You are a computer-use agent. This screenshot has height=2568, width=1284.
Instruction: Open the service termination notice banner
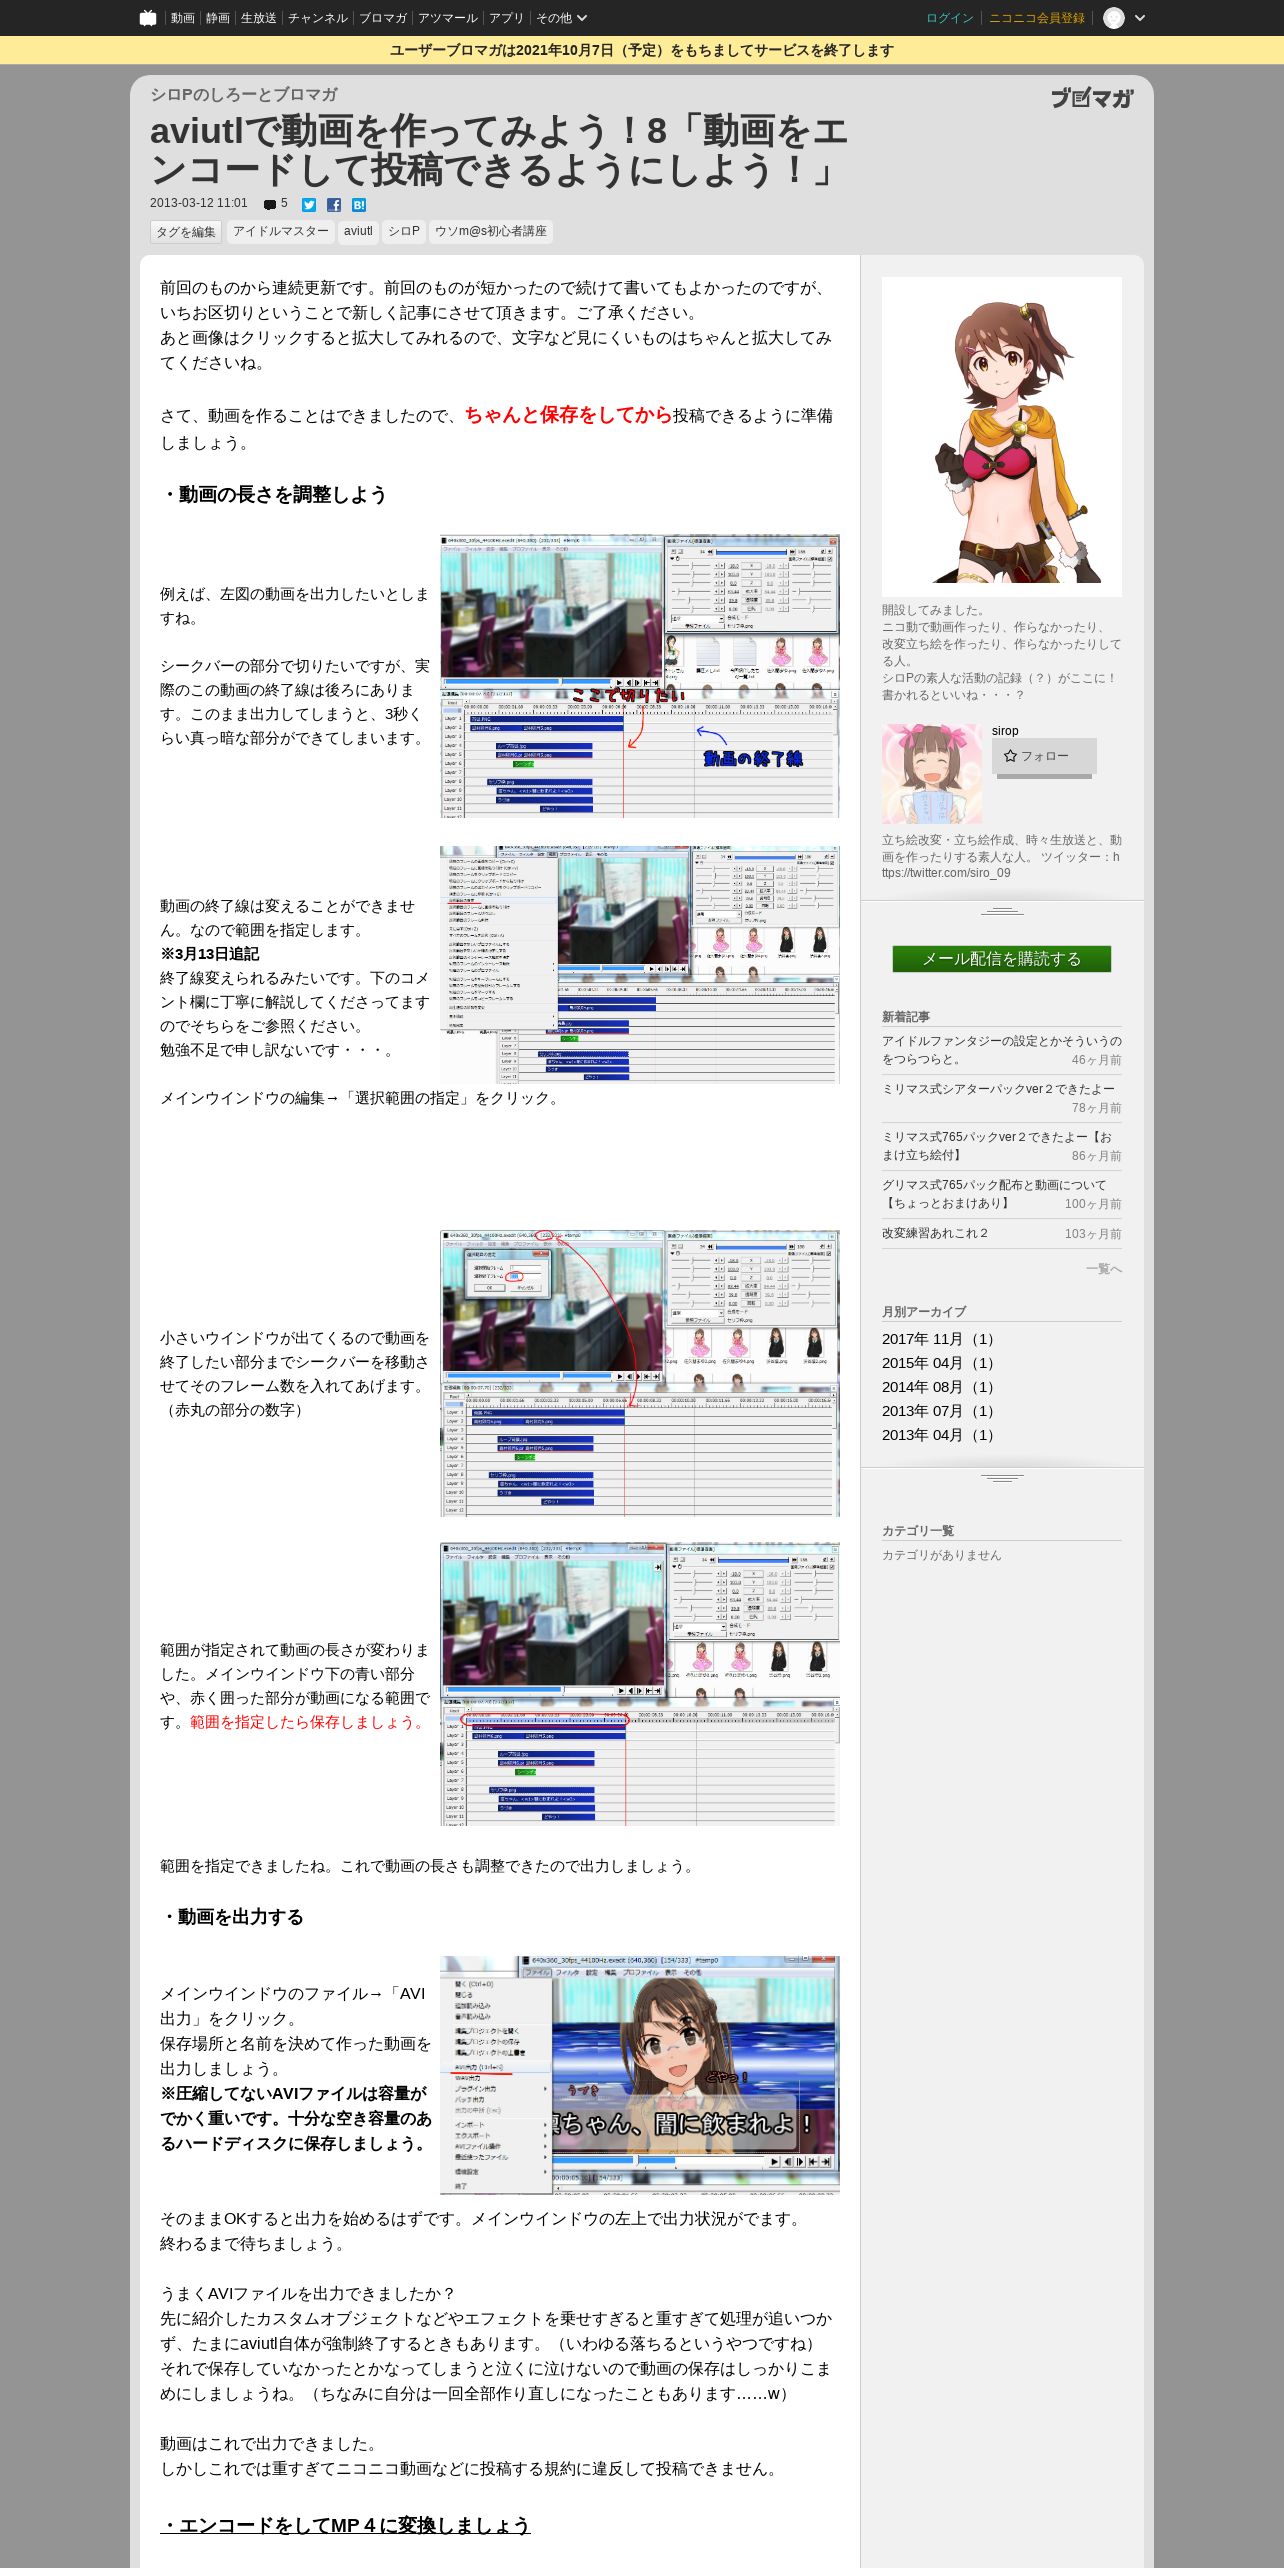click(642, 50)
